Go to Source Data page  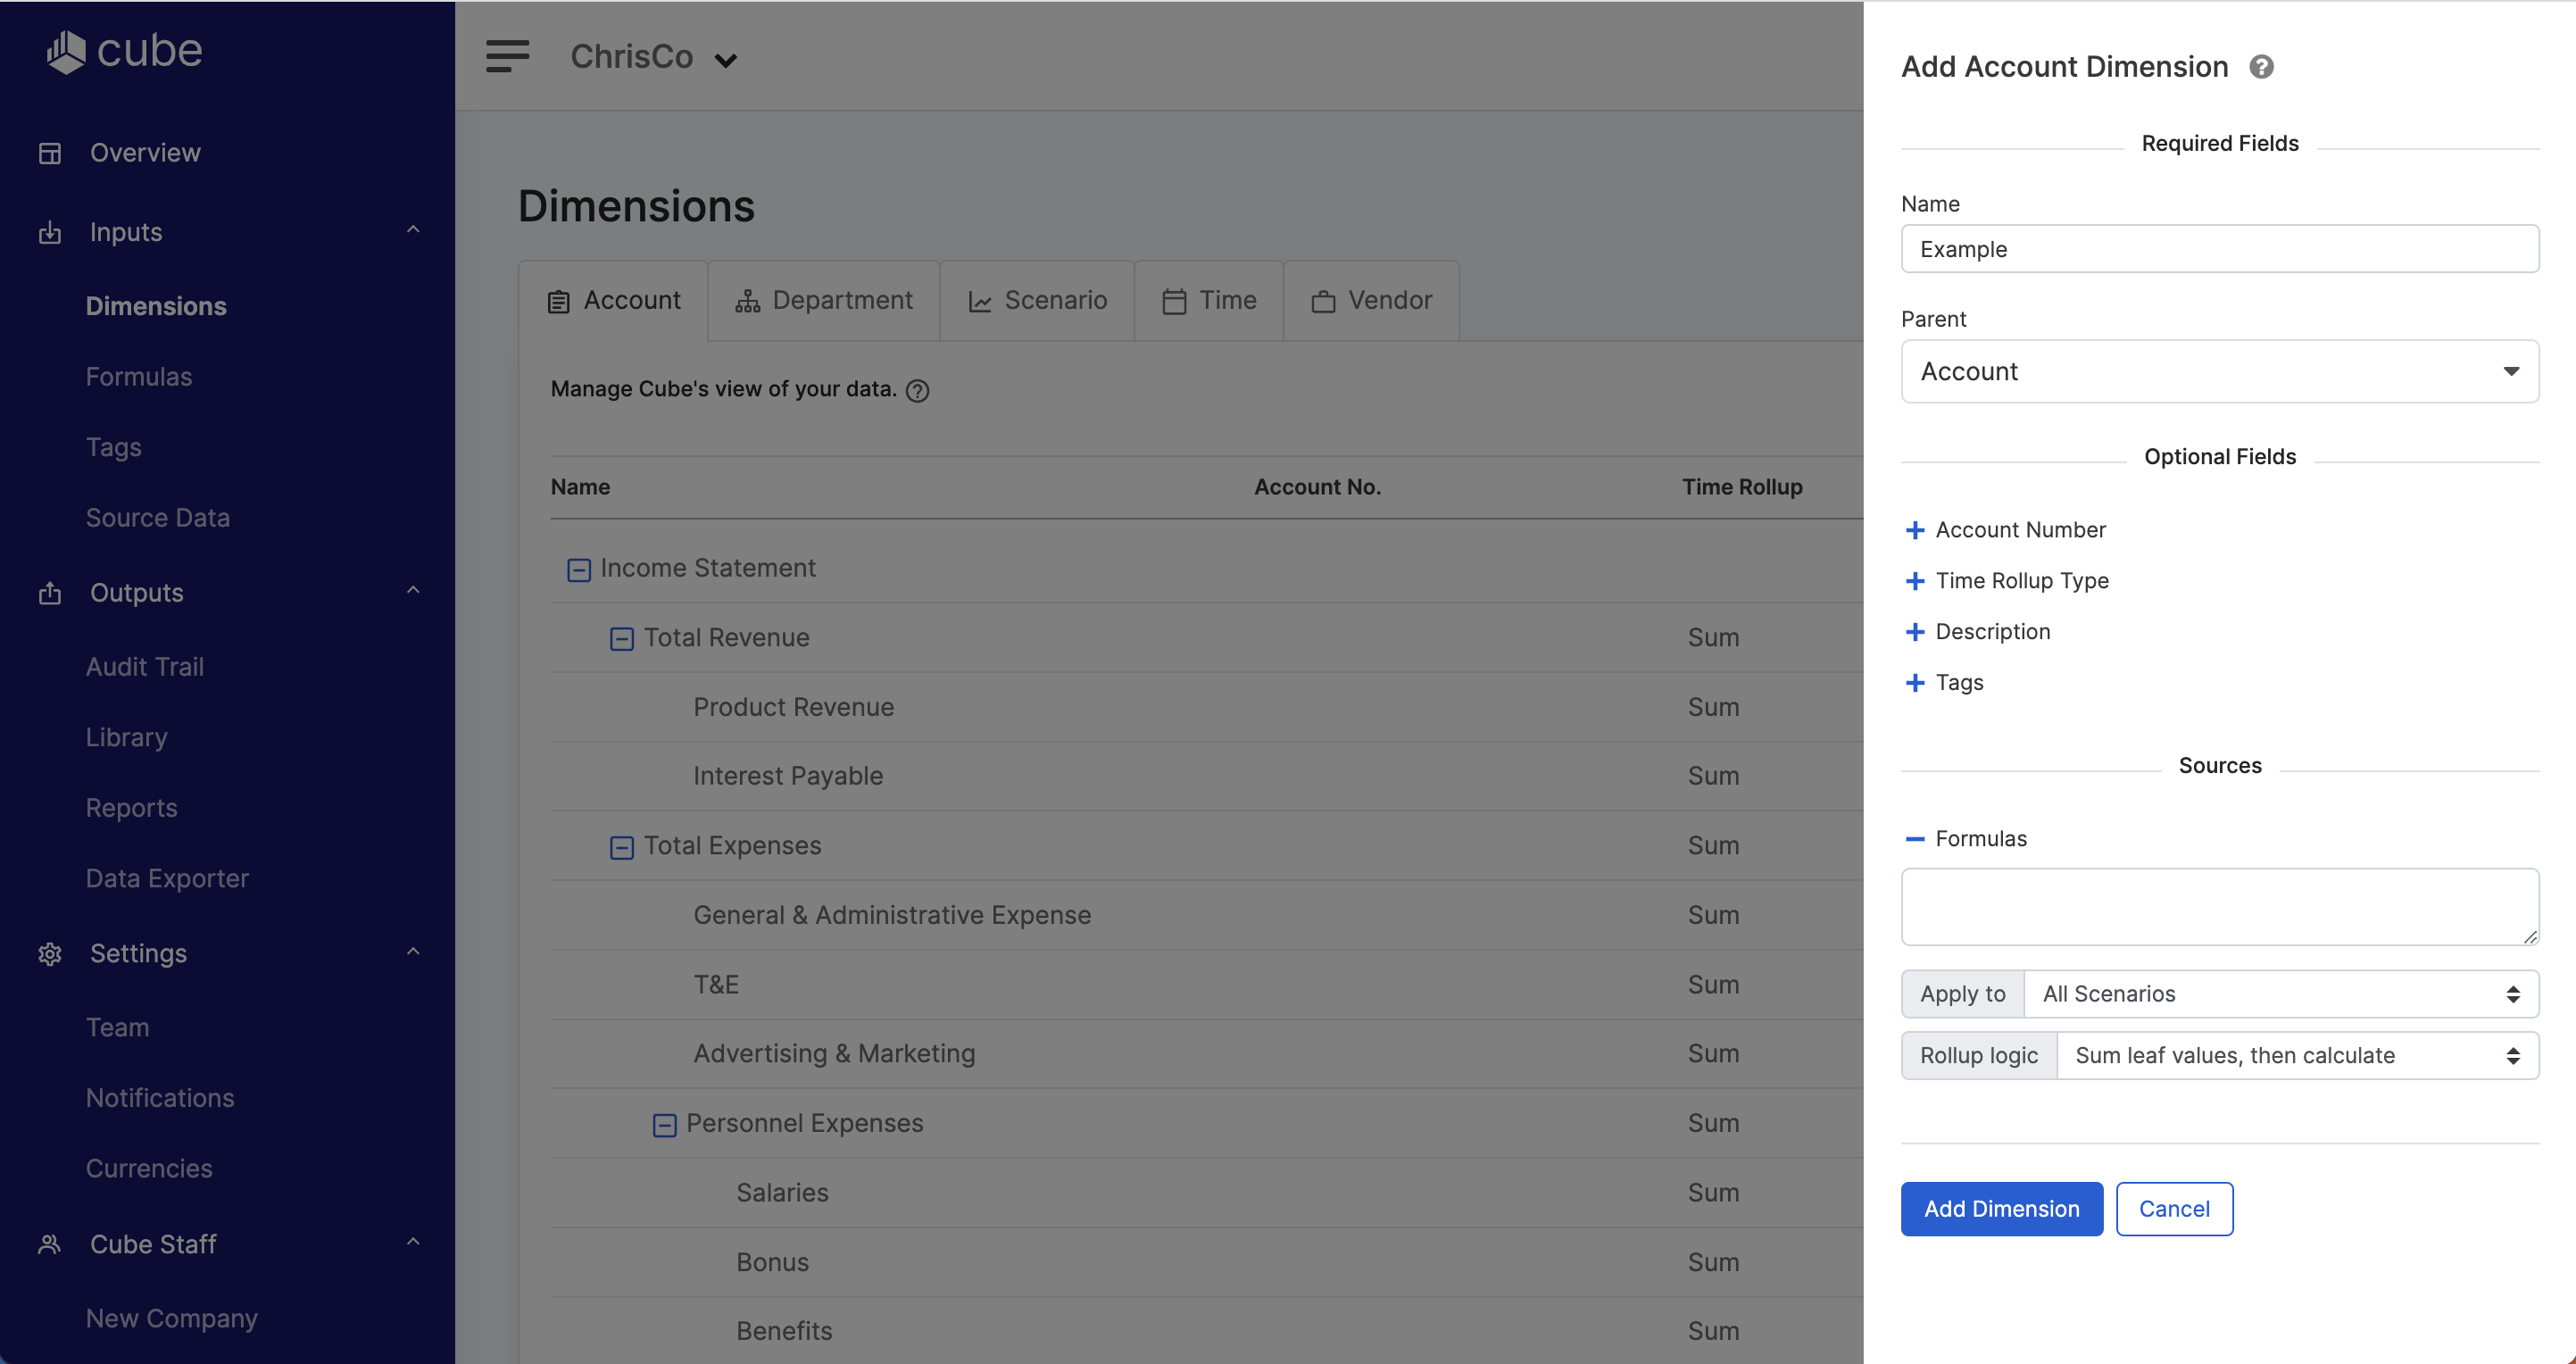158,518
